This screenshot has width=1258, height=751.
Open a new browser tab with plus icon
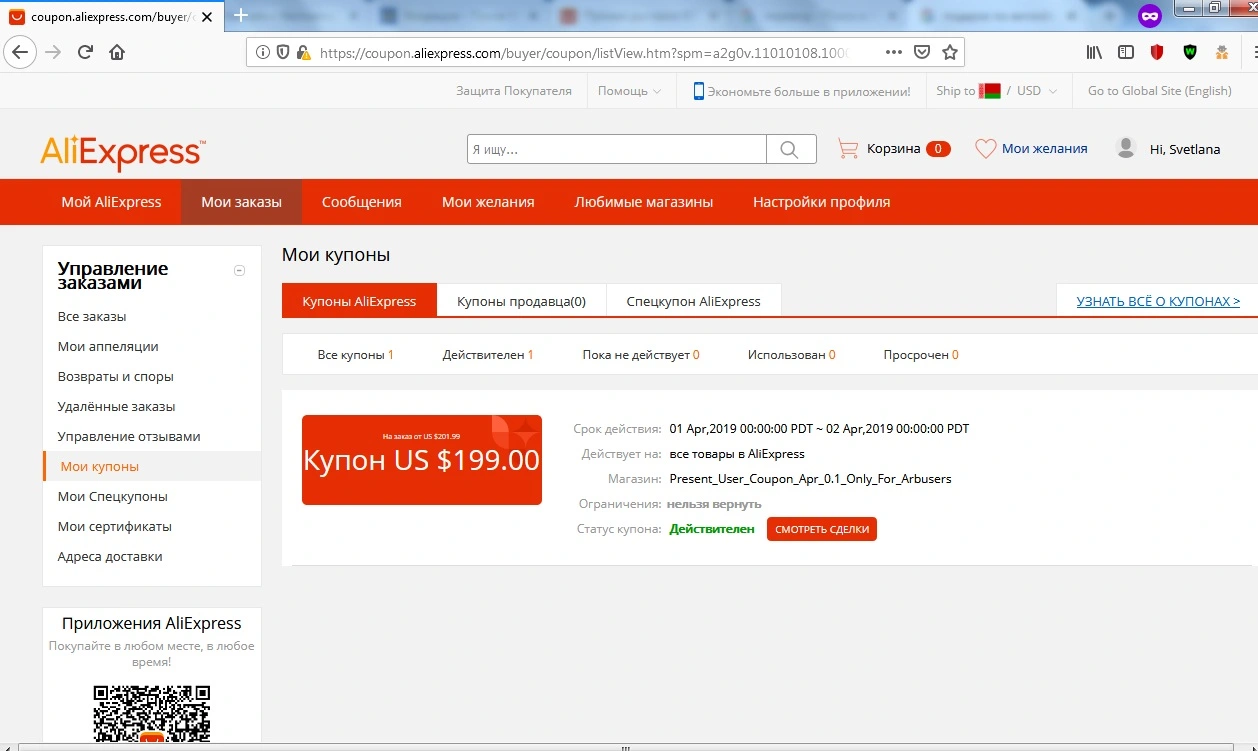240,16
